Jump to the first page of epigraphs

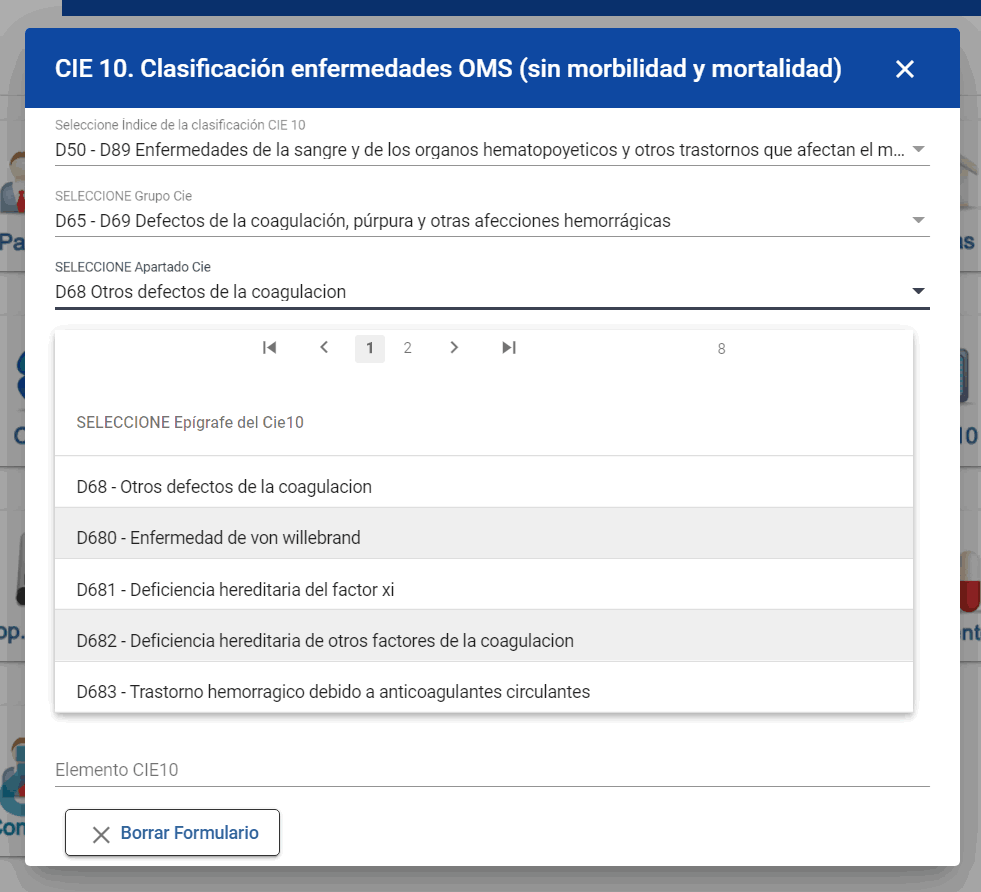[x=269, y=347]
